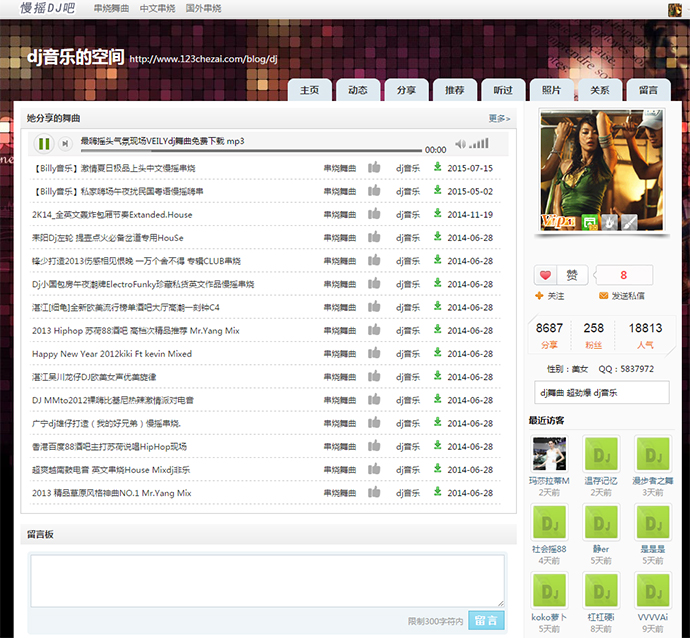Viewport: 690px width, 638px height.
Task: Pause the currently playing track
Action: [x=44, y=143]
